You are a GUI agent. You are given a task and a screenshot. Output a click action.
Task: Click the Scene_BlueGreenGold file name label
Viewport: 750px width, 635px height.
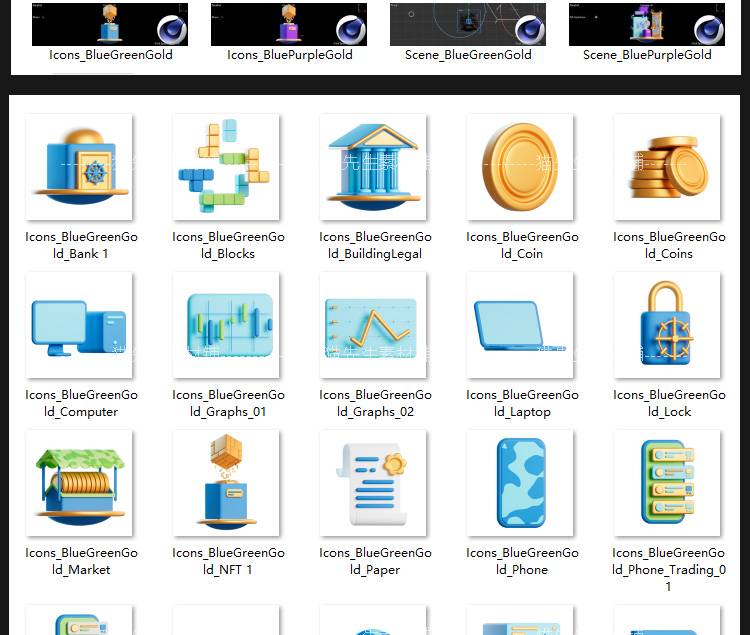coord(468,55)
